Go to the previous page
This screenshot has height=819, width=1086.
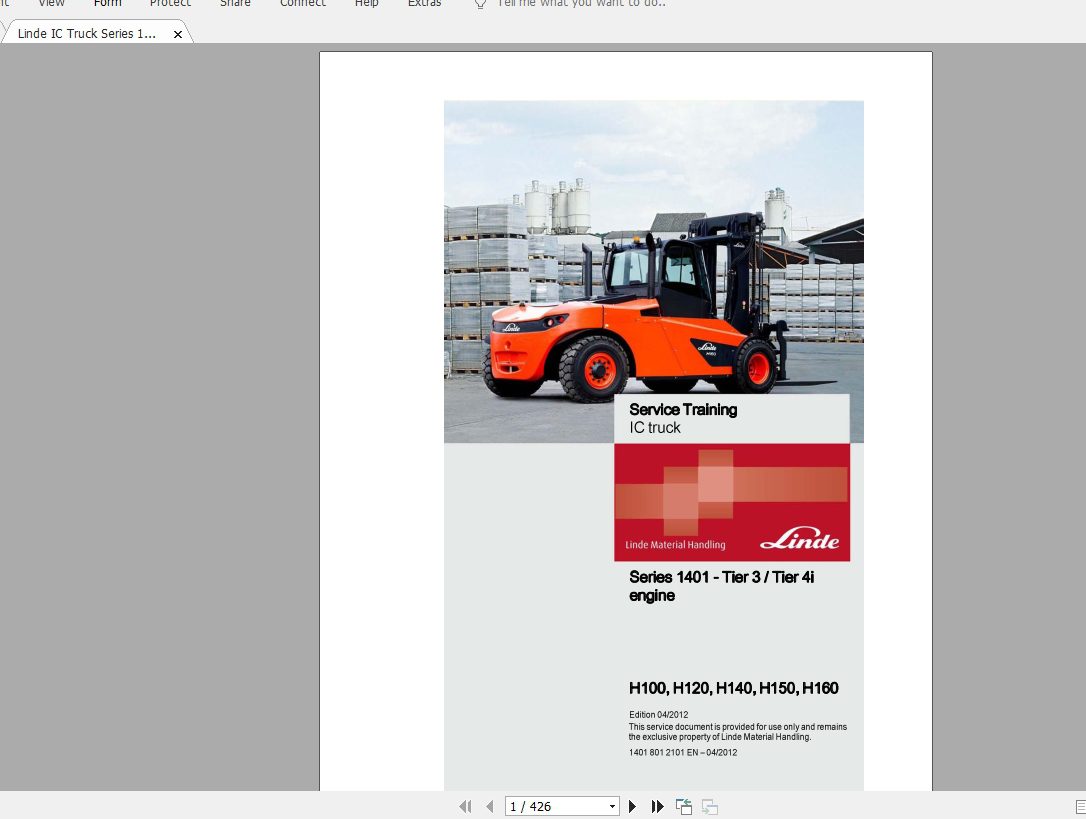[490, 807]
